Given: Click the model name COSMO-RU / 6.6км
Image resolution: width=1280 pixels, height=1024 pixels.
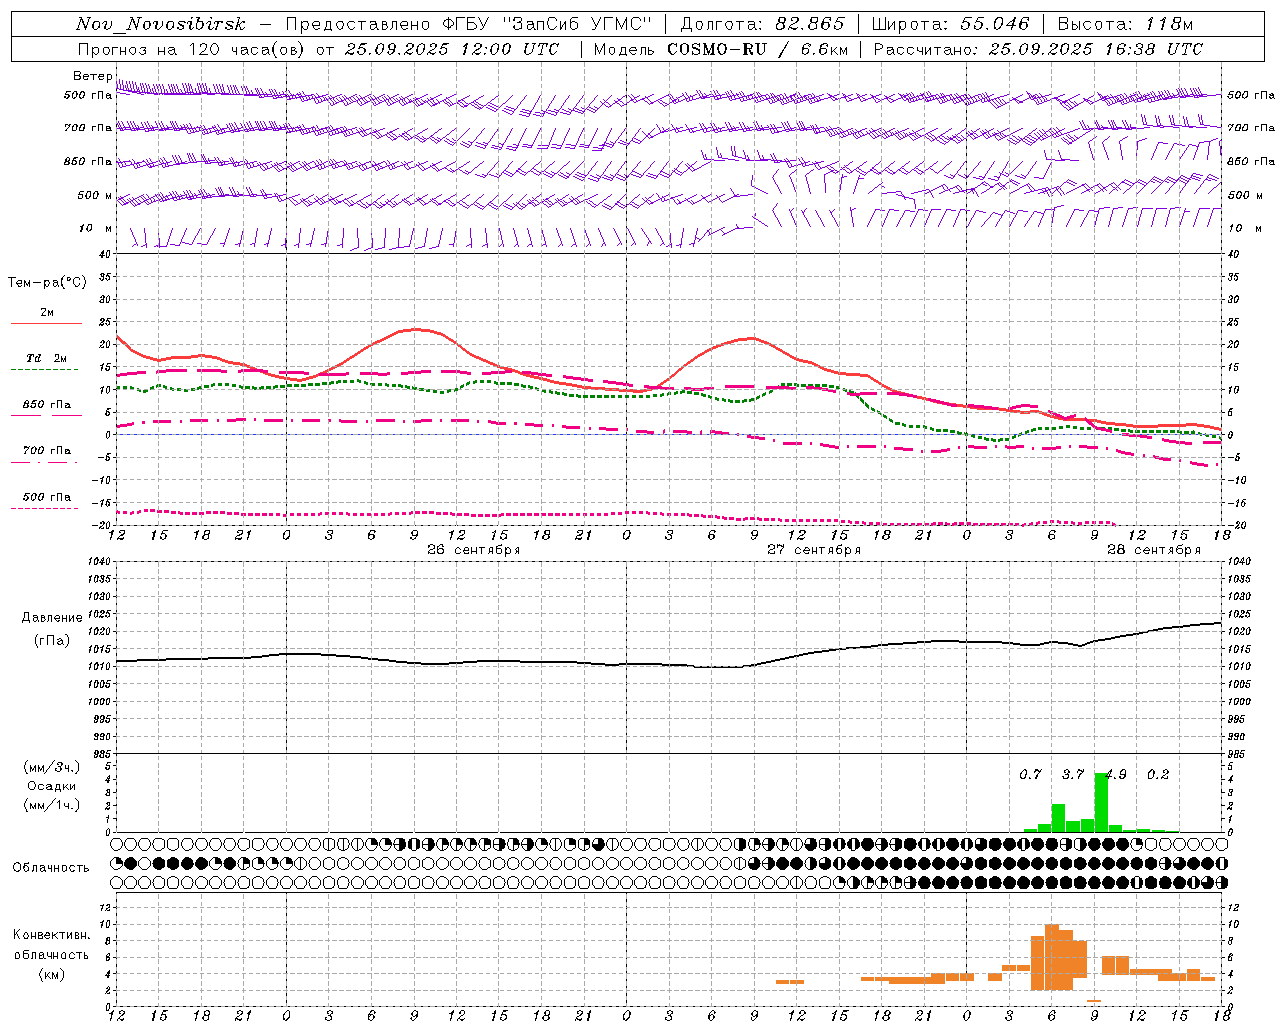Looking at the screenshot, I should [x=757, y=49].
